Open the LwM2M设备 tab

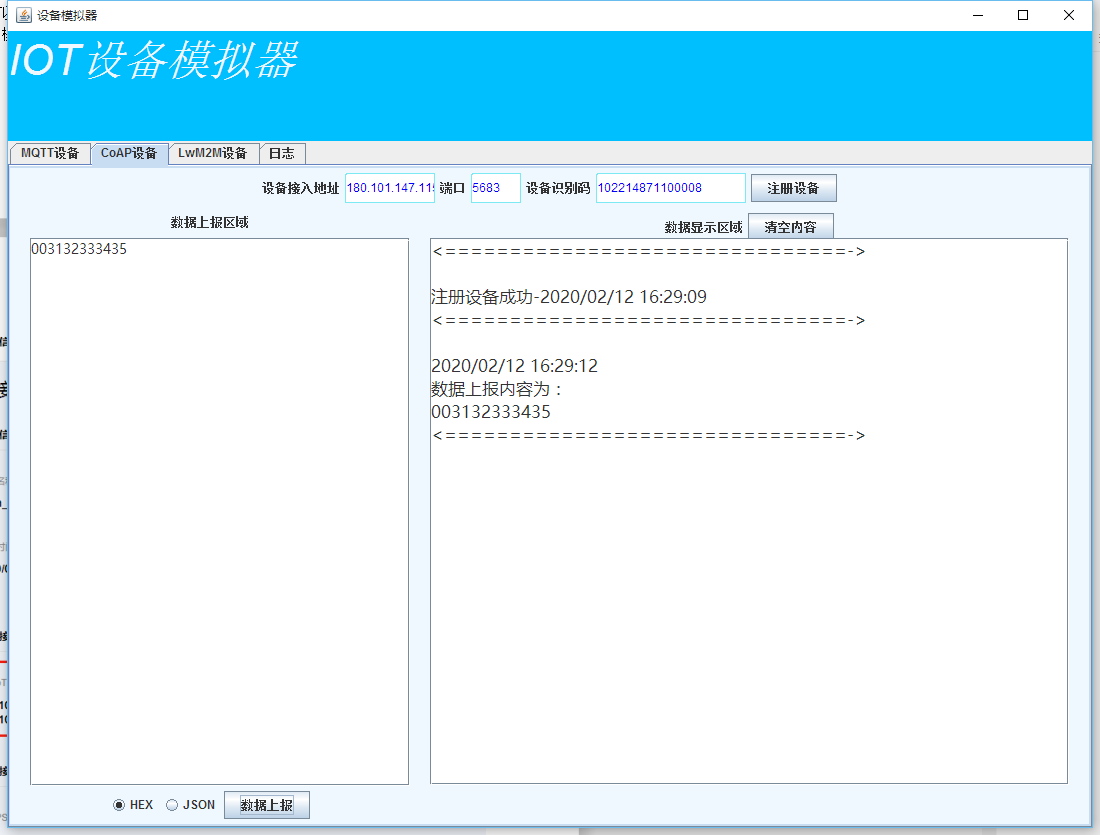(x=213, y=154)
